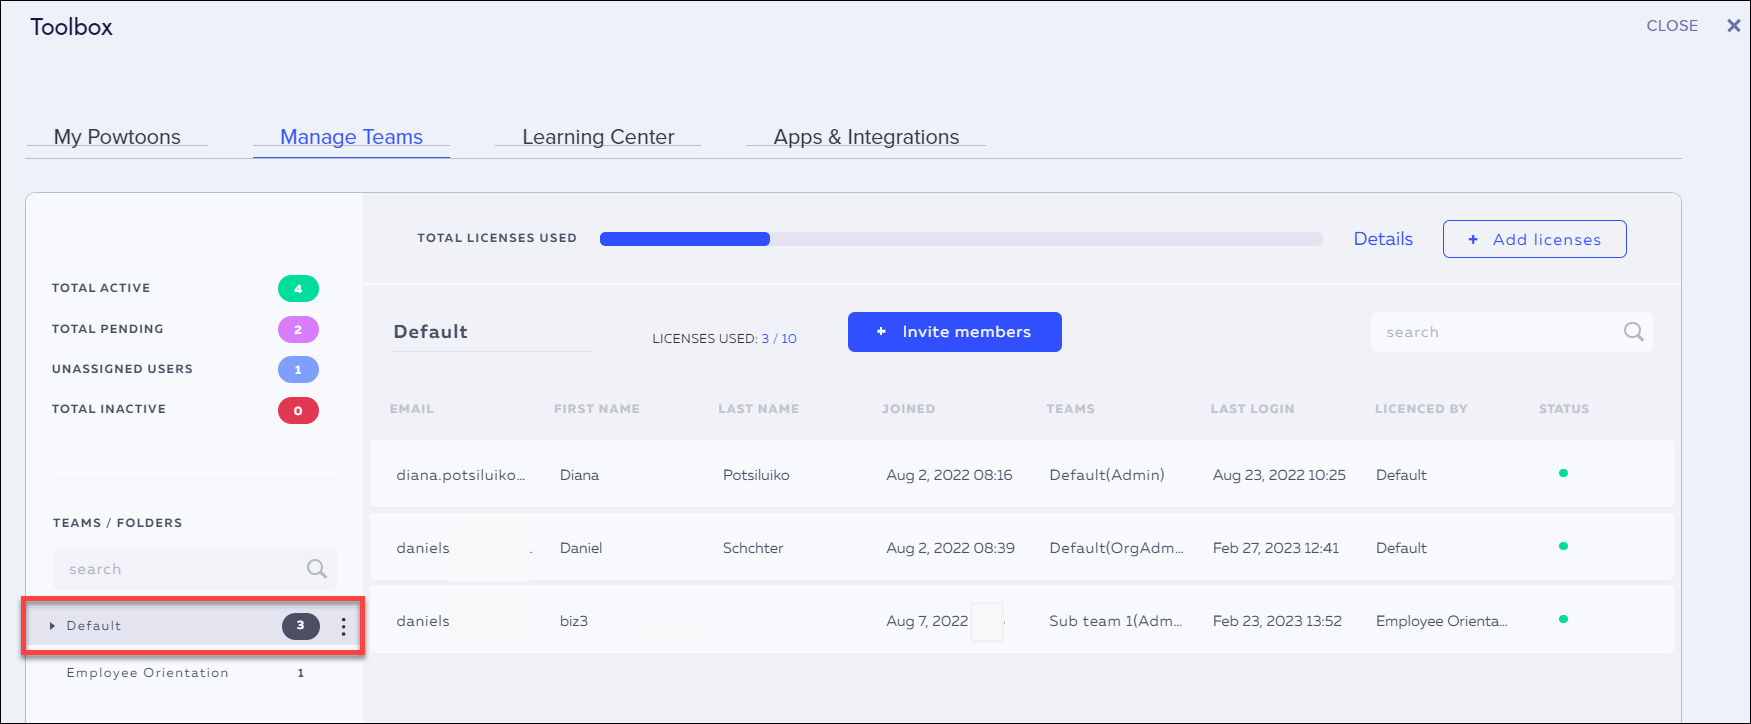The image size is (1751, 724).
Task: Sort by the LICENCED BY column header
Action: 1421,409
